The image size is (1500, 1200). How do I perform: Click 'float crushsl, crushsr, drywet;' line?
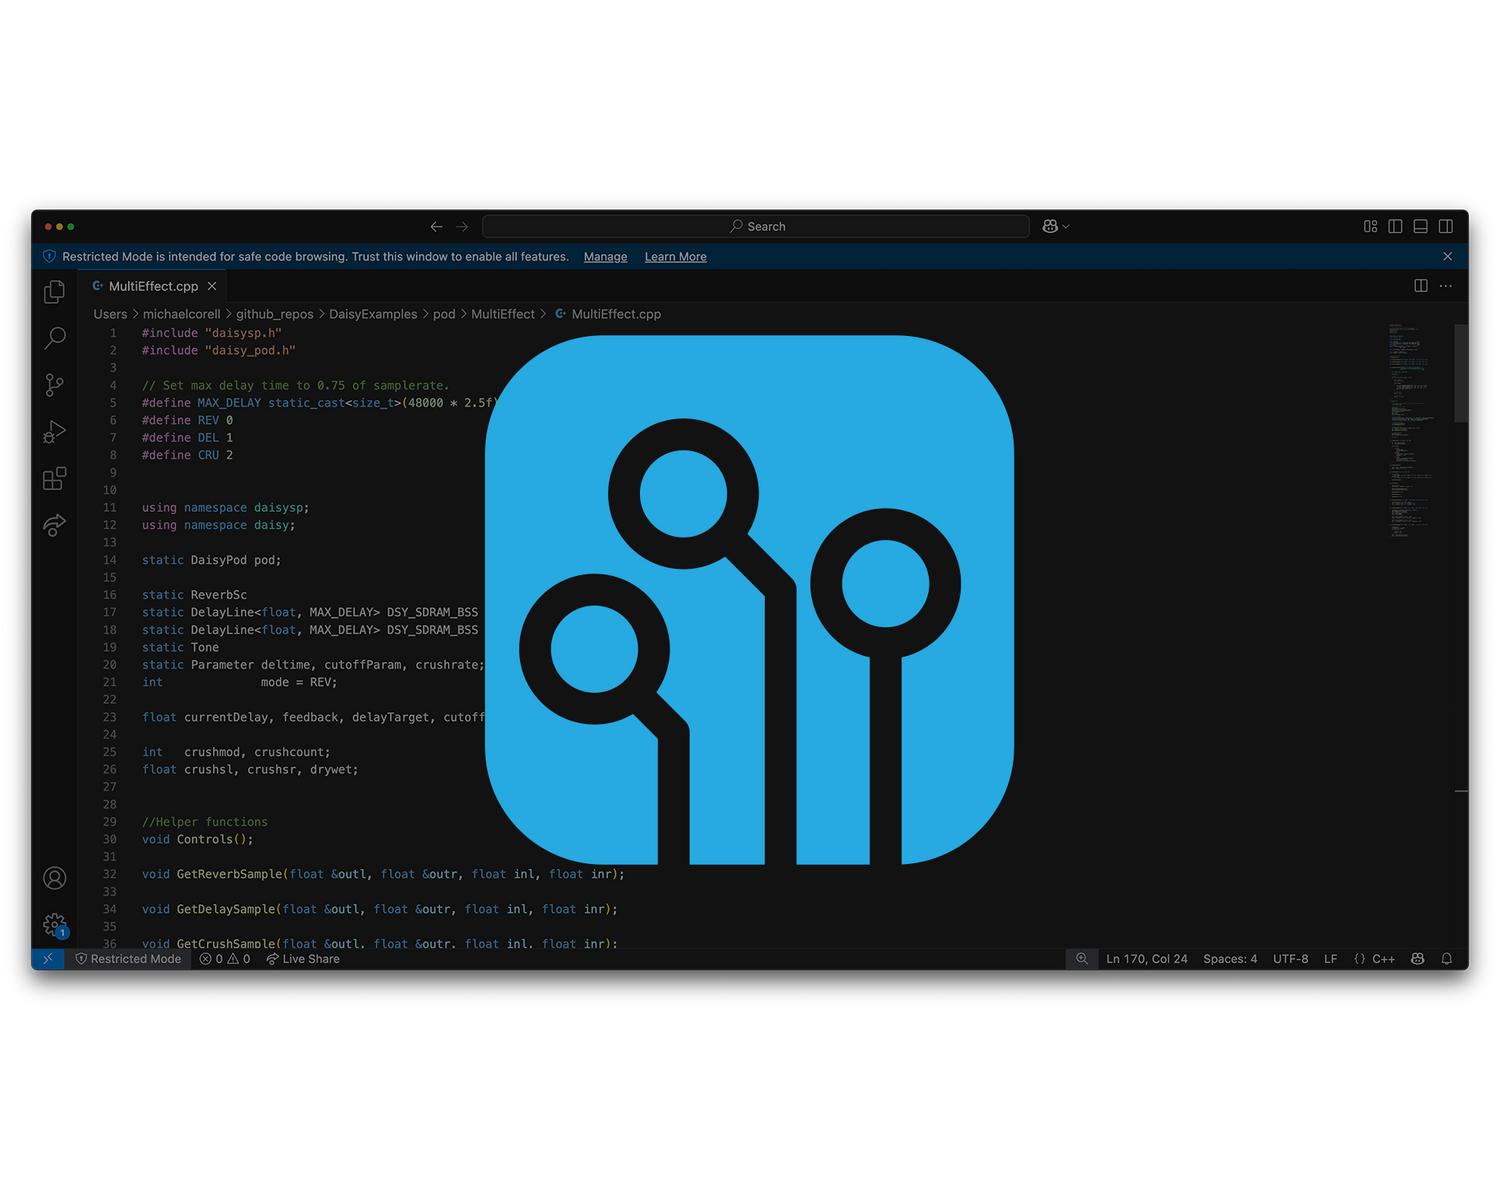click(250, 770)
